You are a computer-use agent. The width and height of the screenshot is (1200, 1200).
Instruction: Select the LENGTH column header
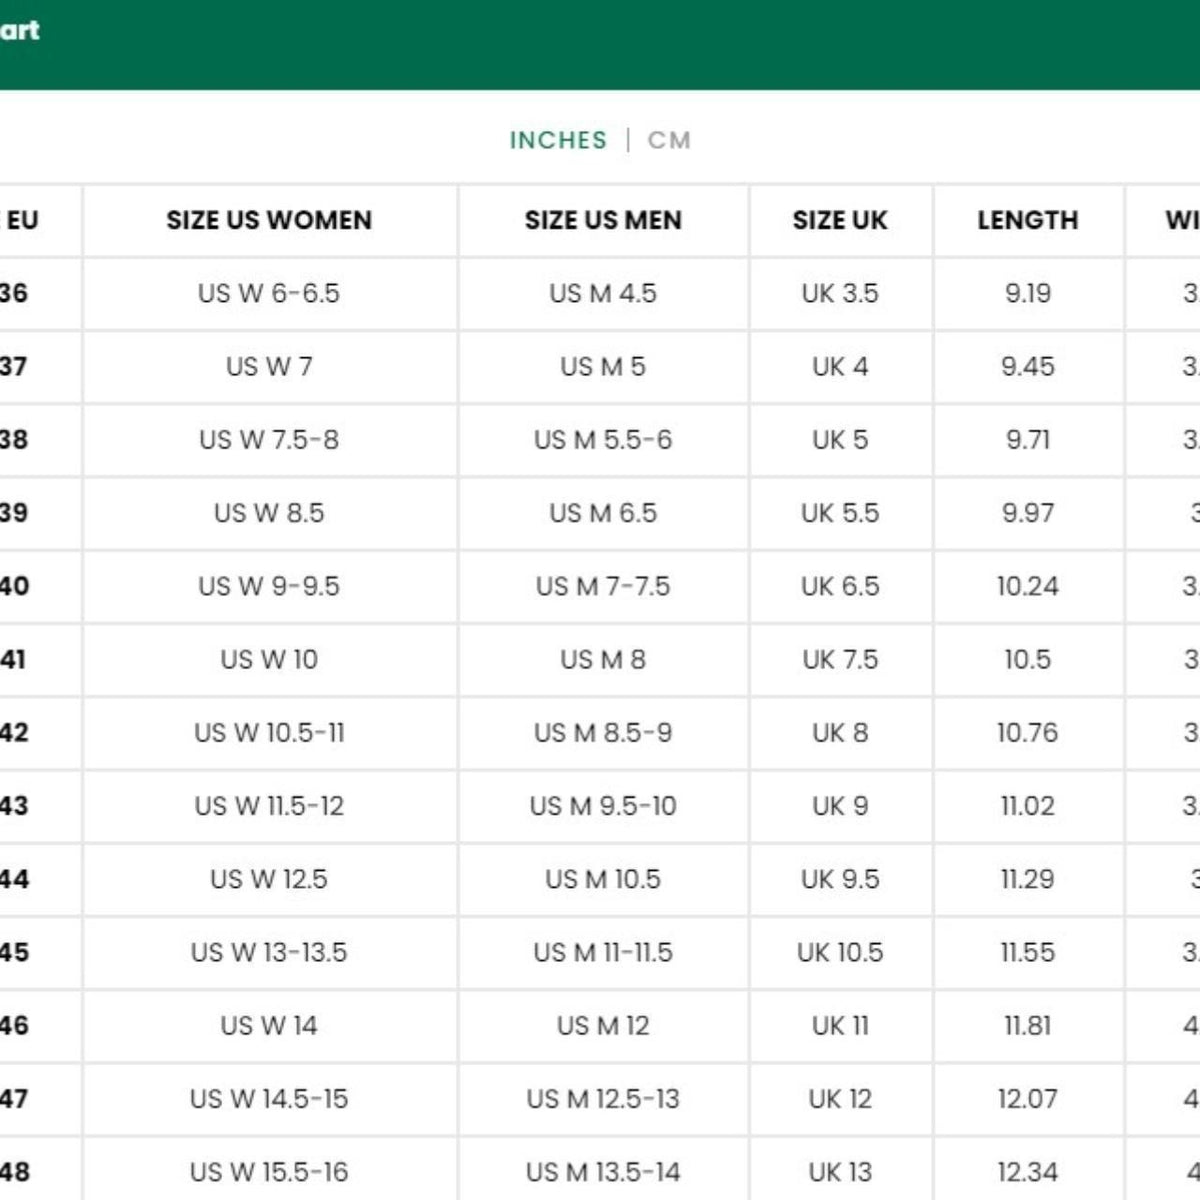point(1028,220)
